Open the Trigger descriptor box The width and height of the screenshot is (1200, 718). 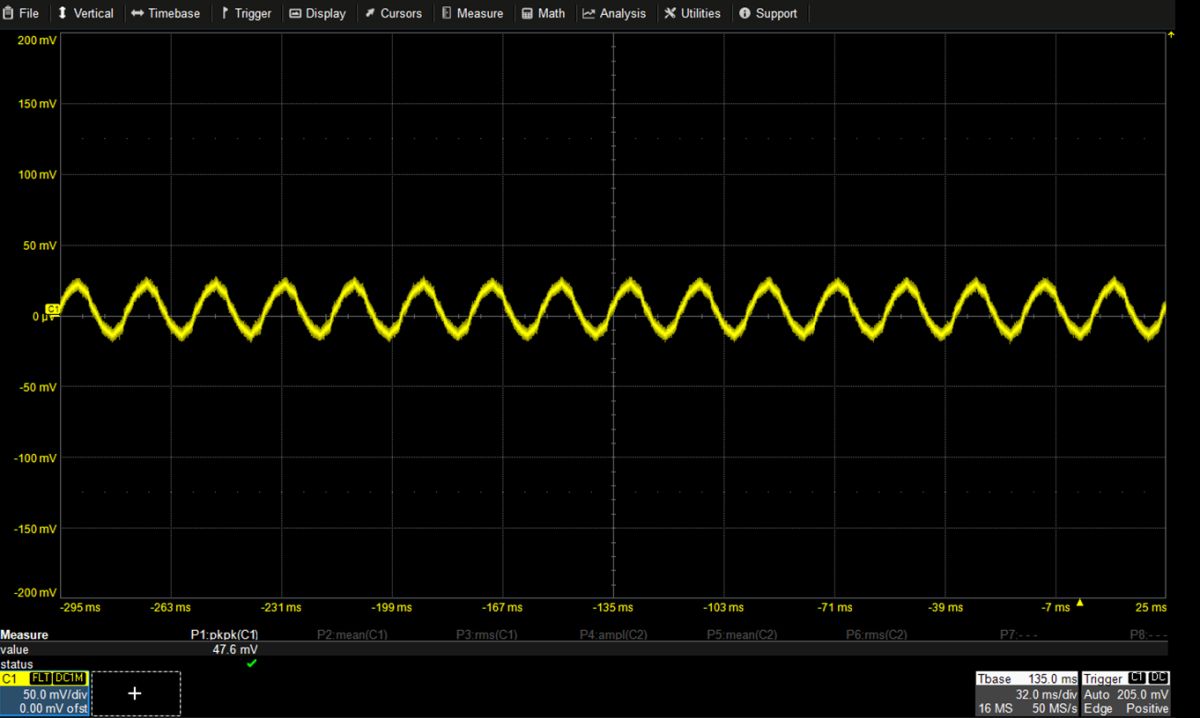pyautogui.click(x=1126, y=693)
